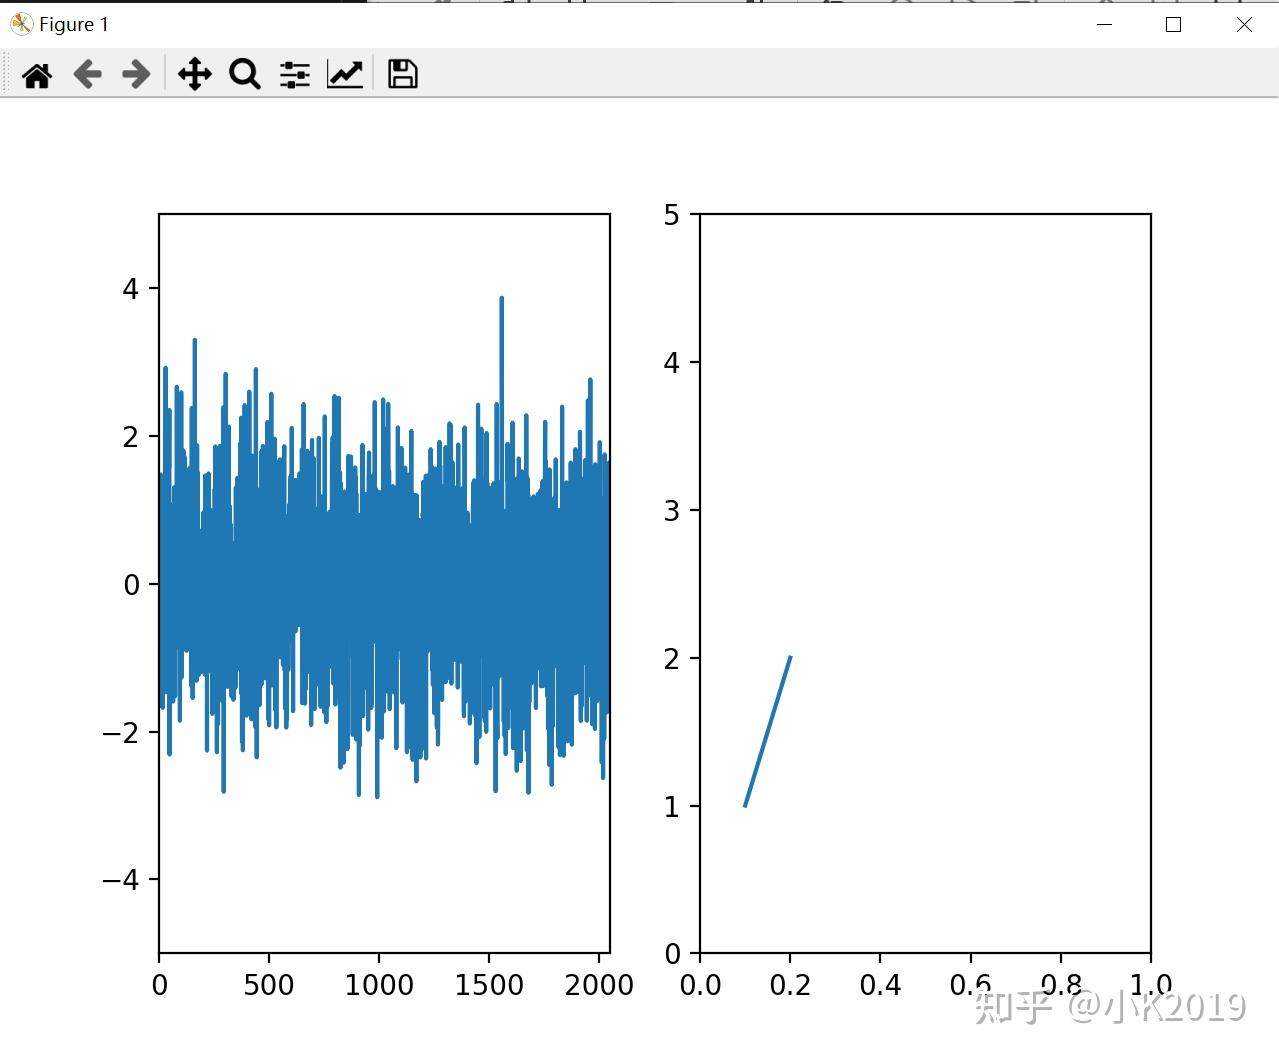Click the left plot x-axis label 2000
Screen dimensions: 1279x1057
click(599, 985)
